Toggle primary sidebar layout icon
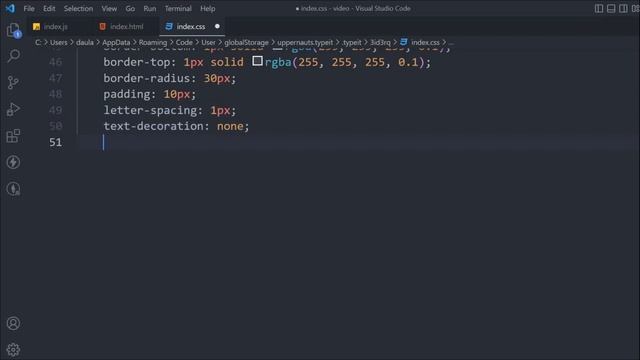 [x=599, y=9]
